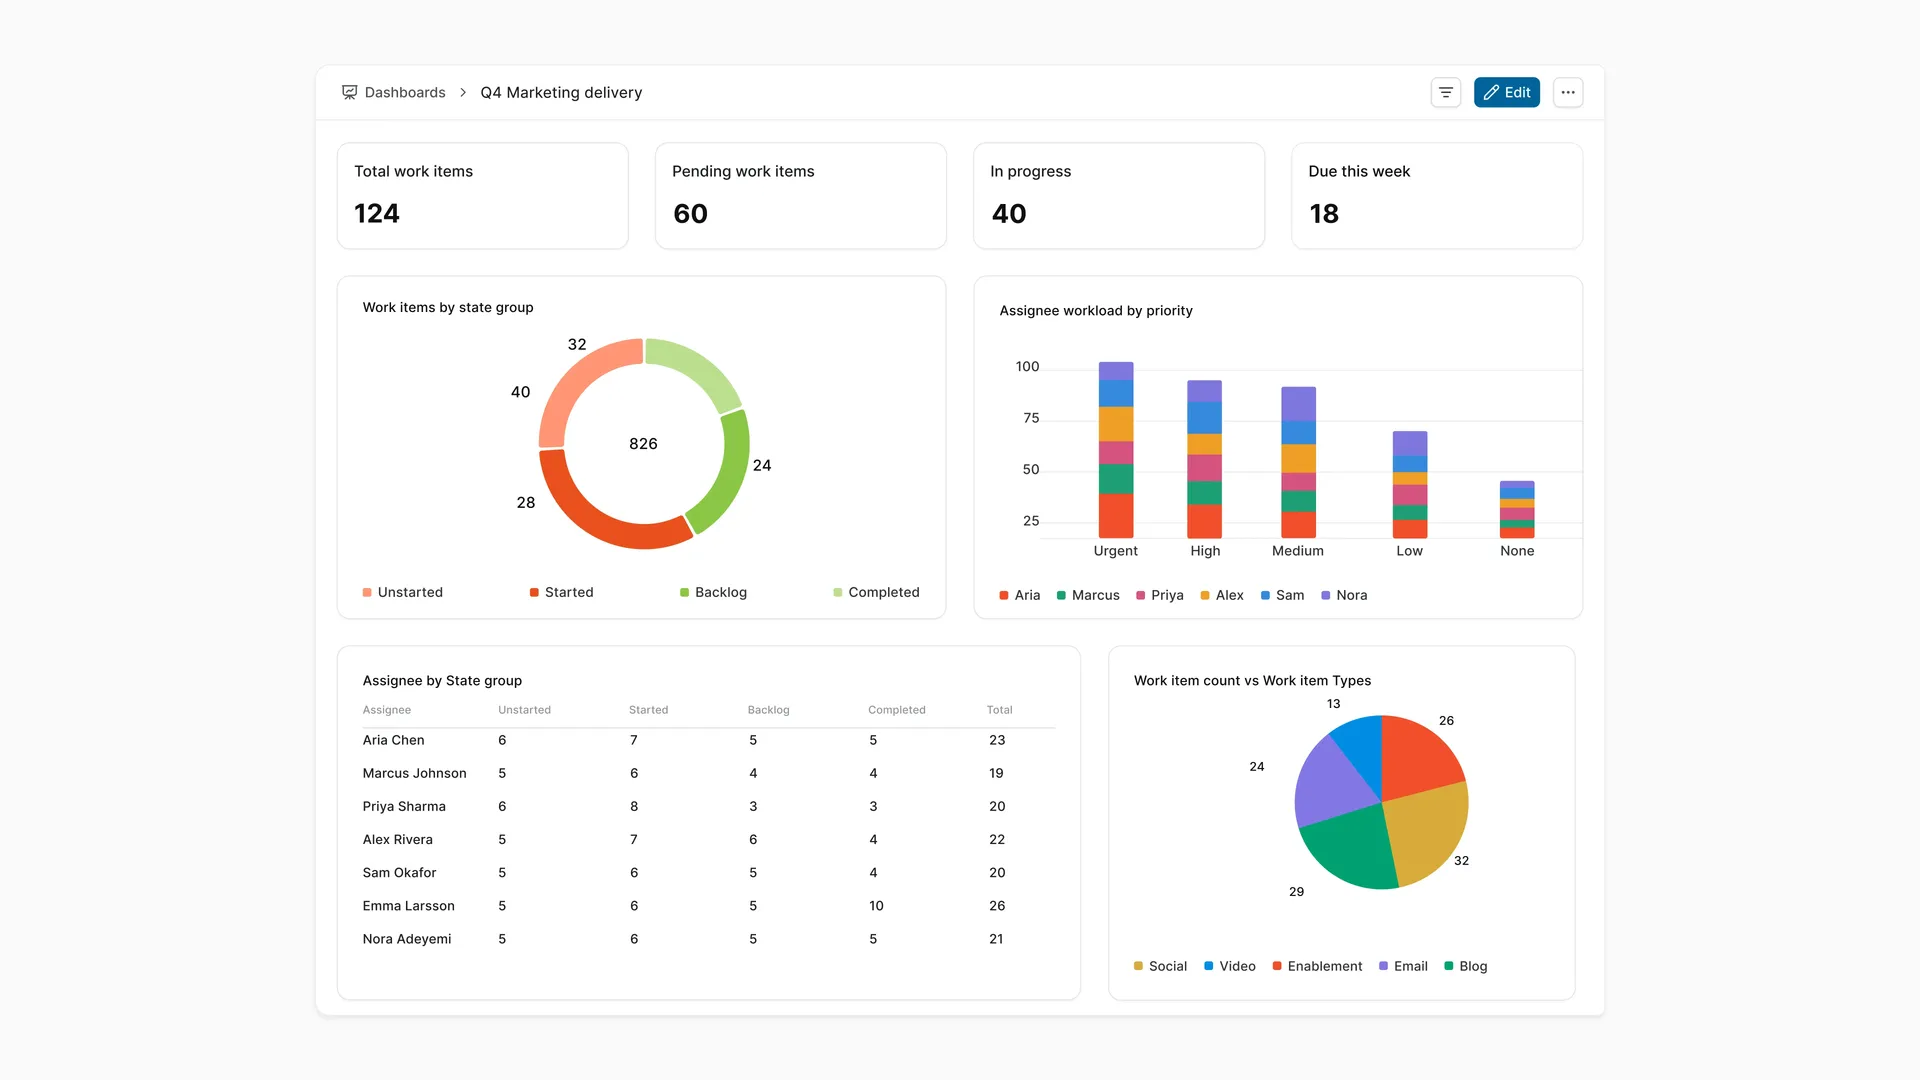This screenshot has height=1080, width=1920.
Task: Select the In progress card value 40
Action: 1008,214
